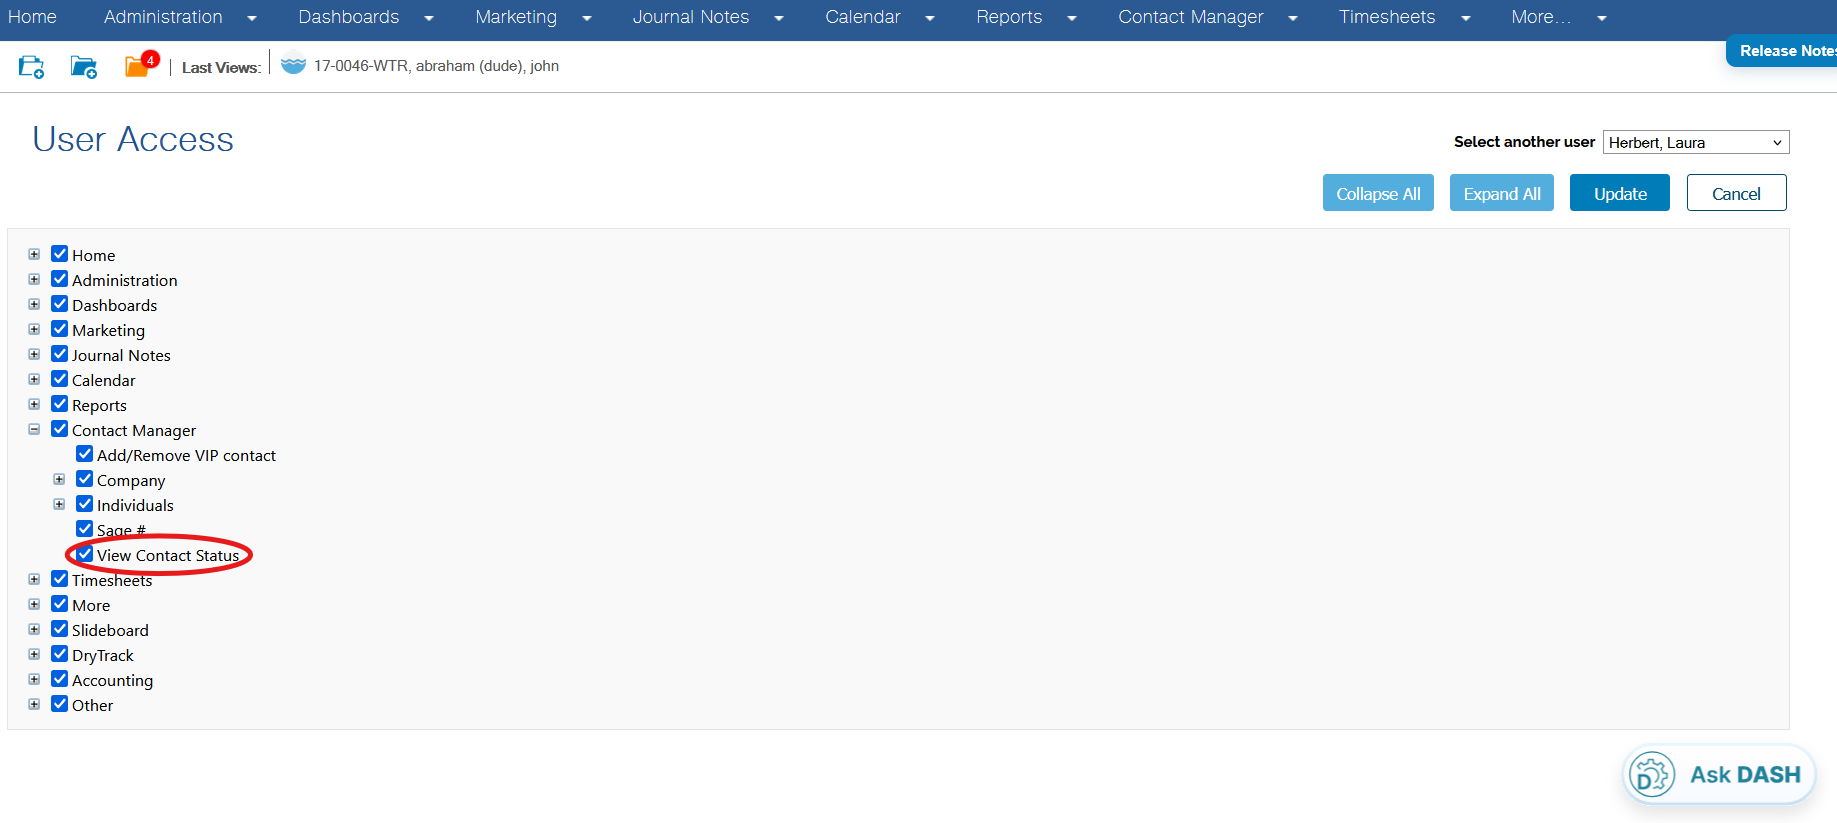Toggle the Accounting checkbox
The image size is (1837, 823).
[60, 679]
